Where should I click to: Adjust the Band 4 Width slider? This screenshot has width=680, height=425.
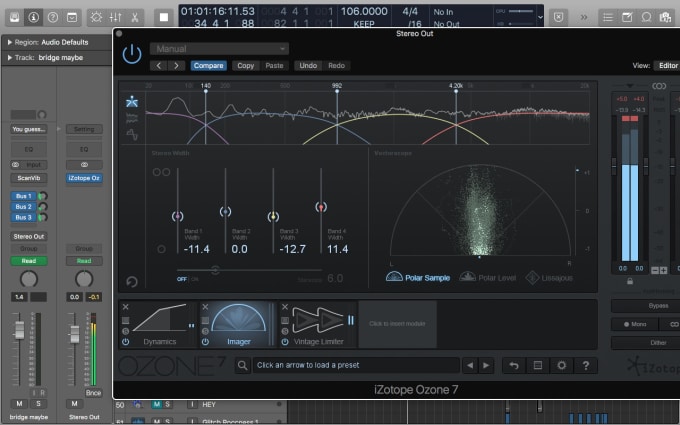pos(321,207)
